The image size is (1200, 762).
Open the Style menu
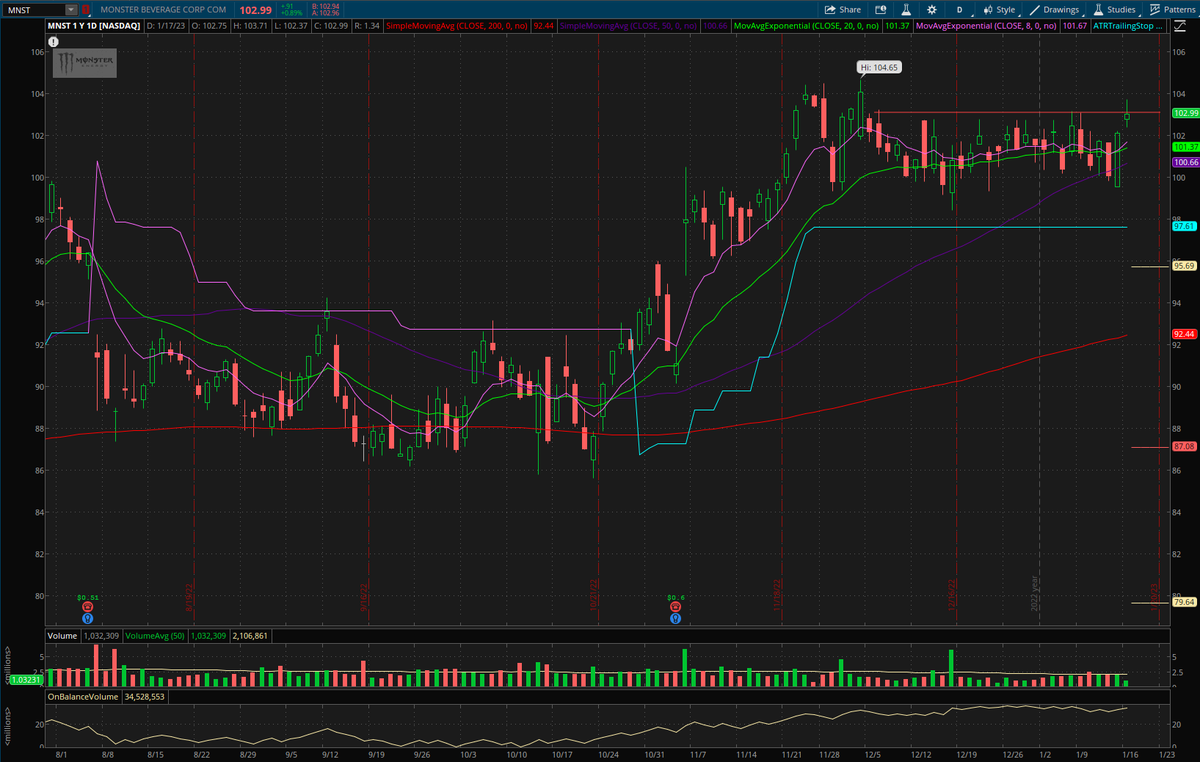[999, 9]
